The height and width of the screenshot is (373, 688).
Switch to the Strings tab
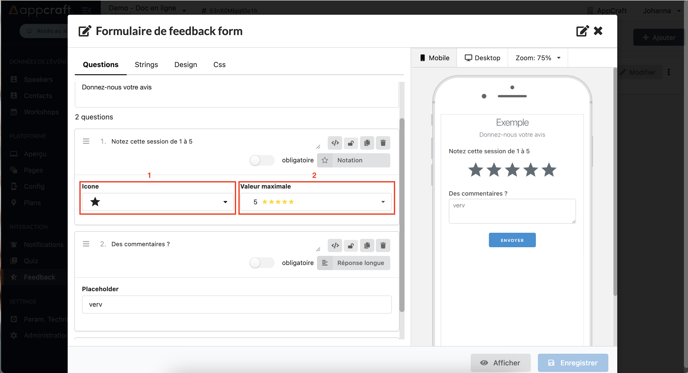click(x=146, y=65)
